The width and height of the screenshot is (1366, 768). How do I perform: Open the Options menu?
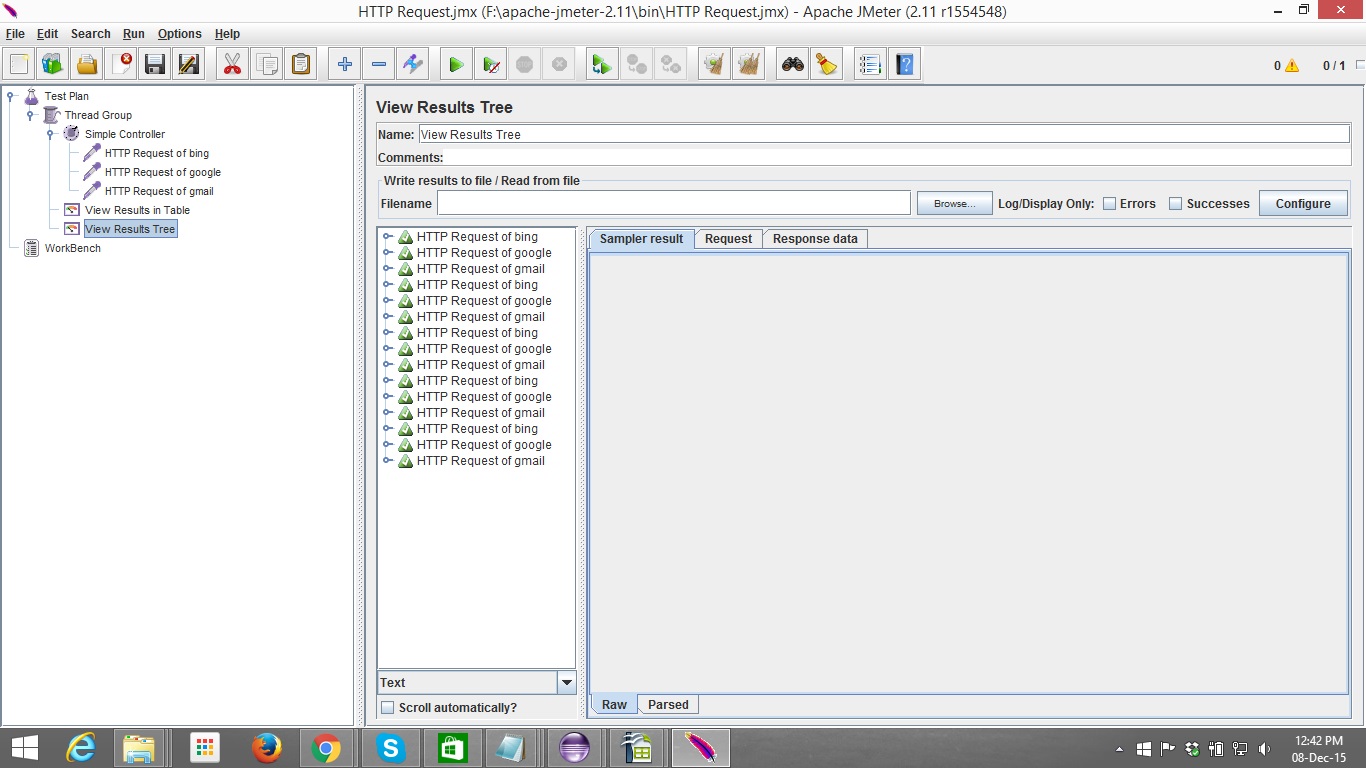[180, 34]
